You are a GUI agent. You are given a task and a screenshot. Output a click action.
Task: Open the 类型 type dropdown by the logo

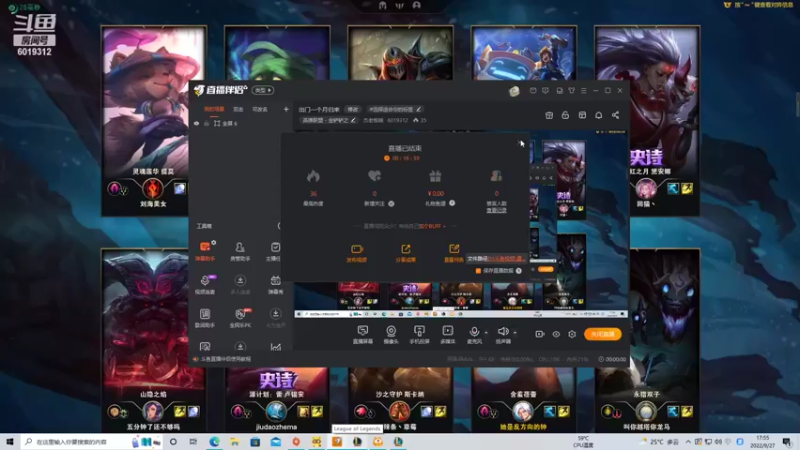(x=263, y=90)
